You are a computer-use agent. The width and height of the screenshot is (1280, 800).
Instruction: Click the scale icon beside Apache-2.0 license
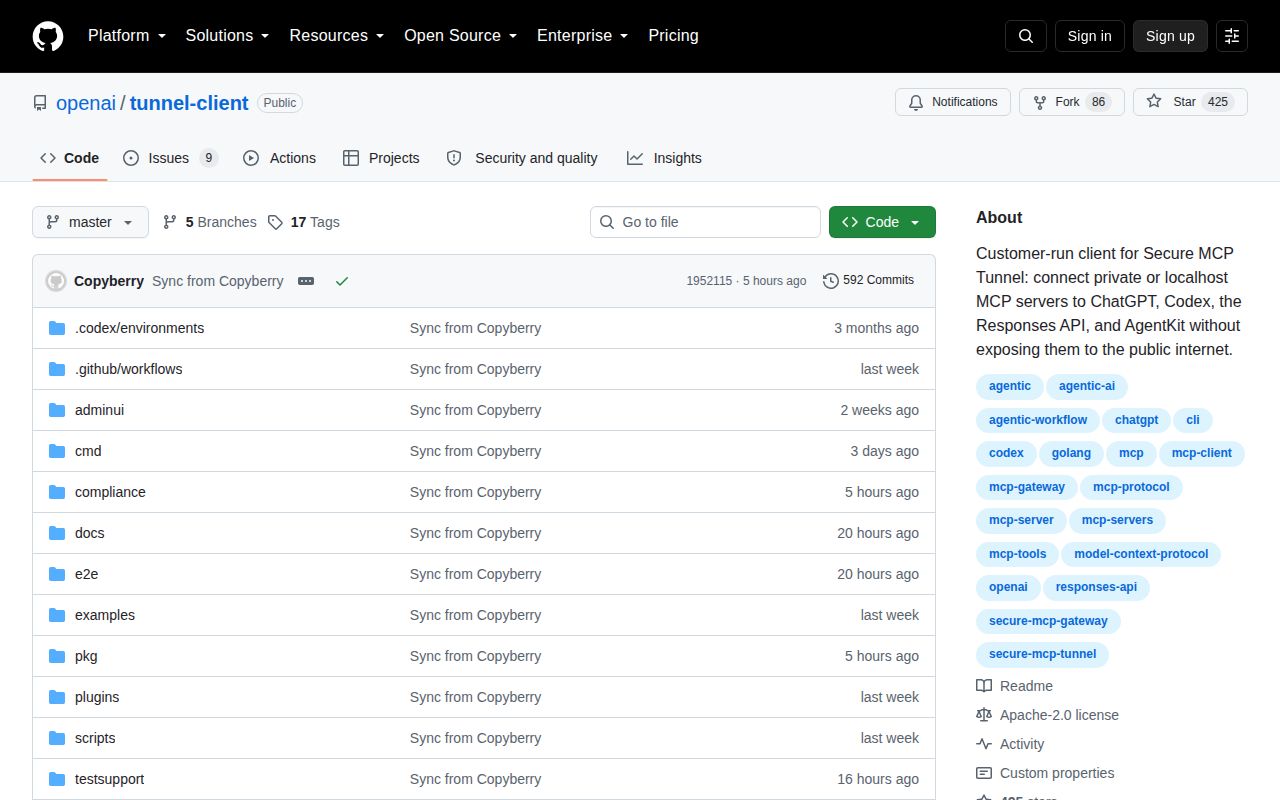[984, 715]
